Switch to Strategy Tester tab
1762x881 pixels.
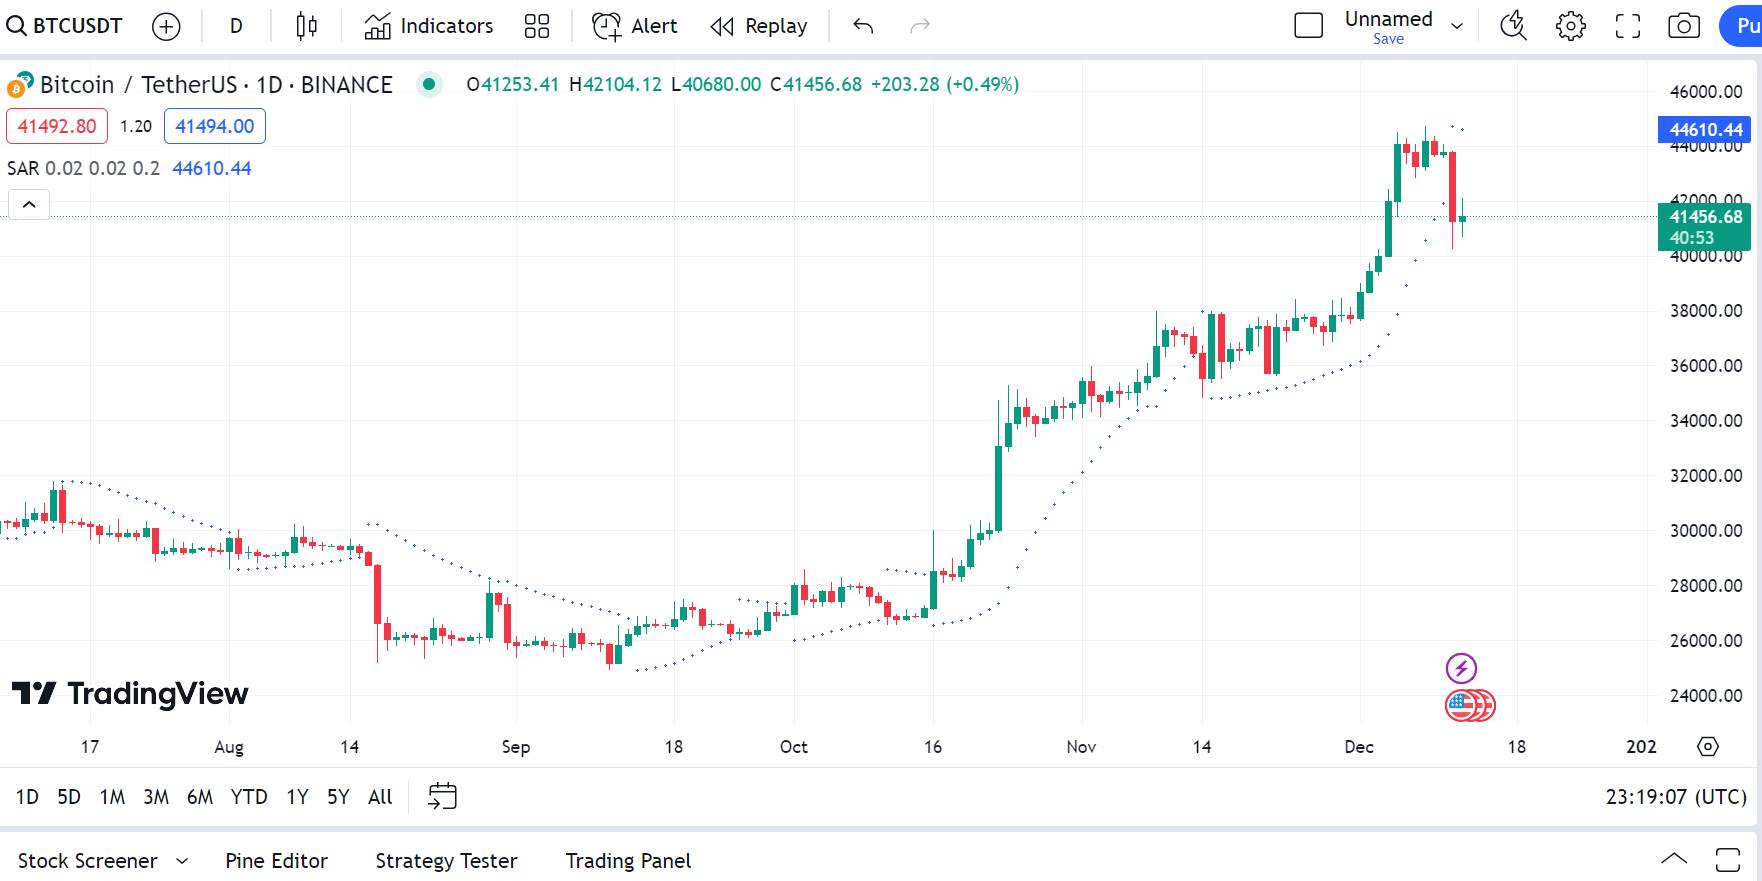(x=446, y=861)
